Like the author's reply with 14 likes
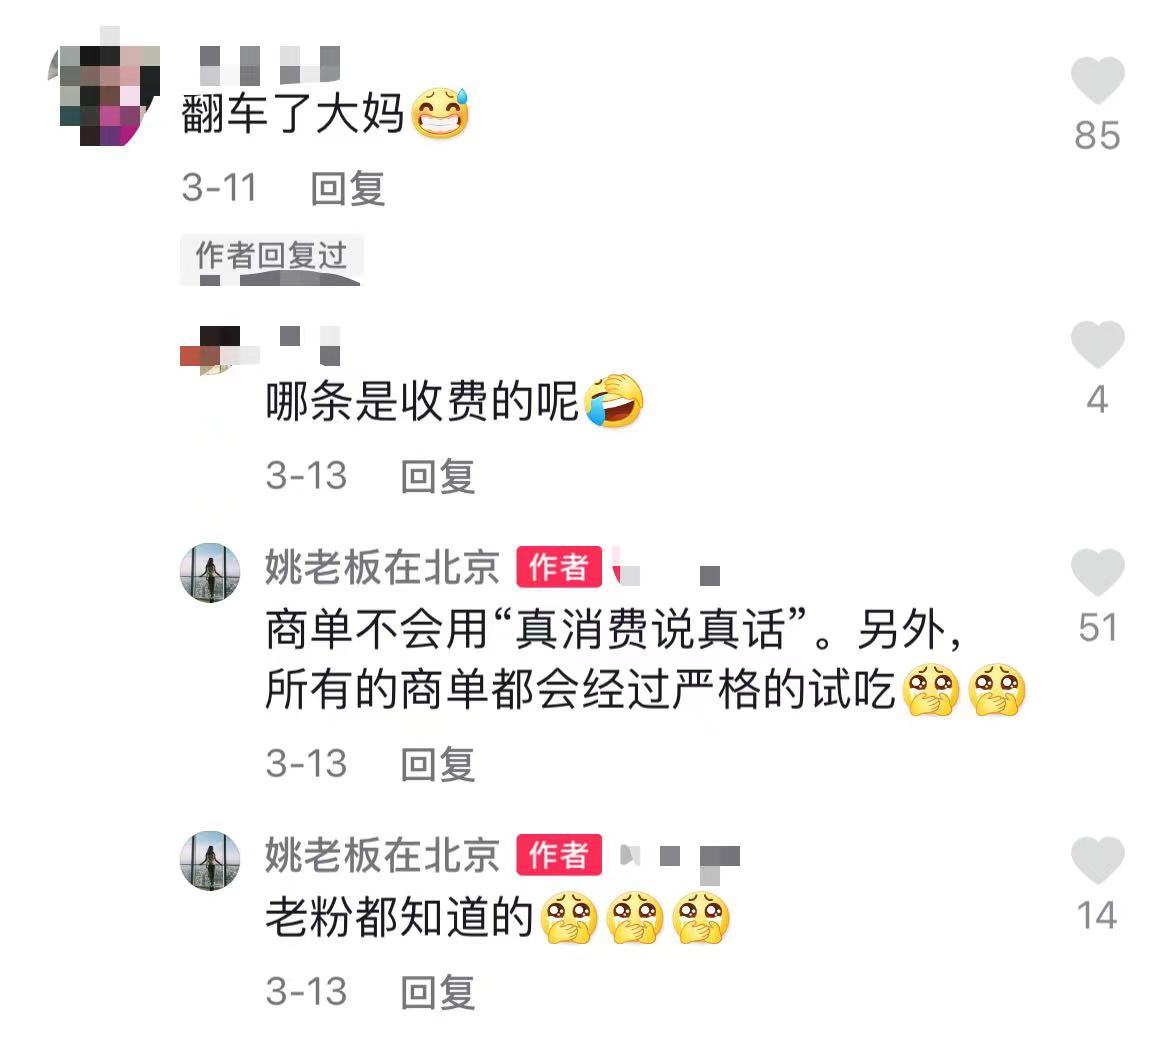The image size is (1170, 1062). tap(1097, 860)
